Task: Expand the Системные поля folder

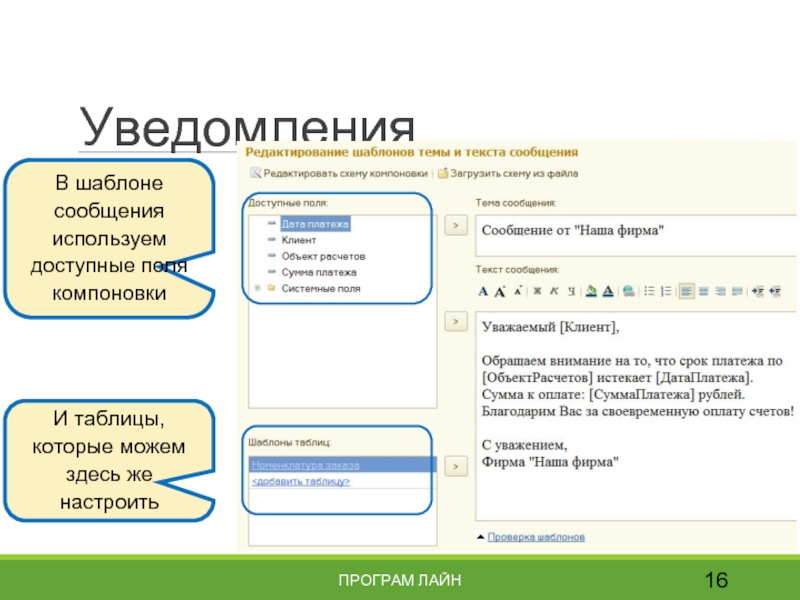Action: (258, 288)
